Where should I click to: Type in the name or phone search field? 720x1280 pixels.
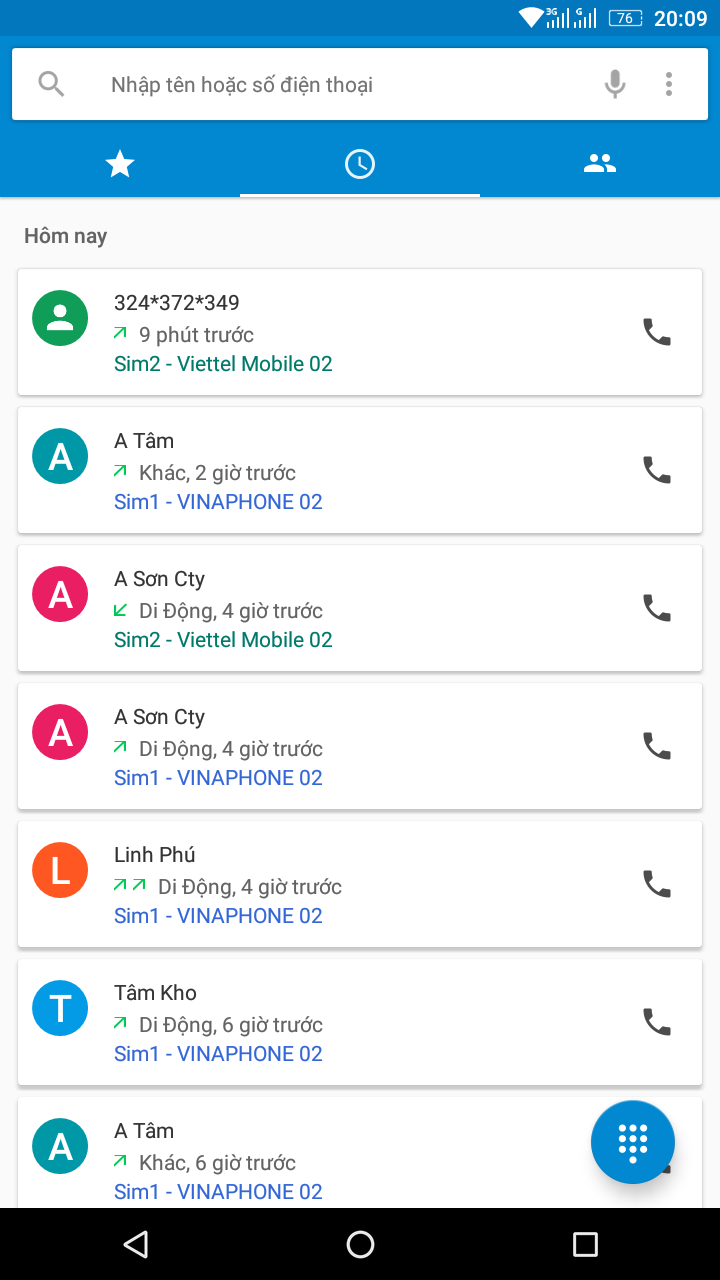pos(340,85)
